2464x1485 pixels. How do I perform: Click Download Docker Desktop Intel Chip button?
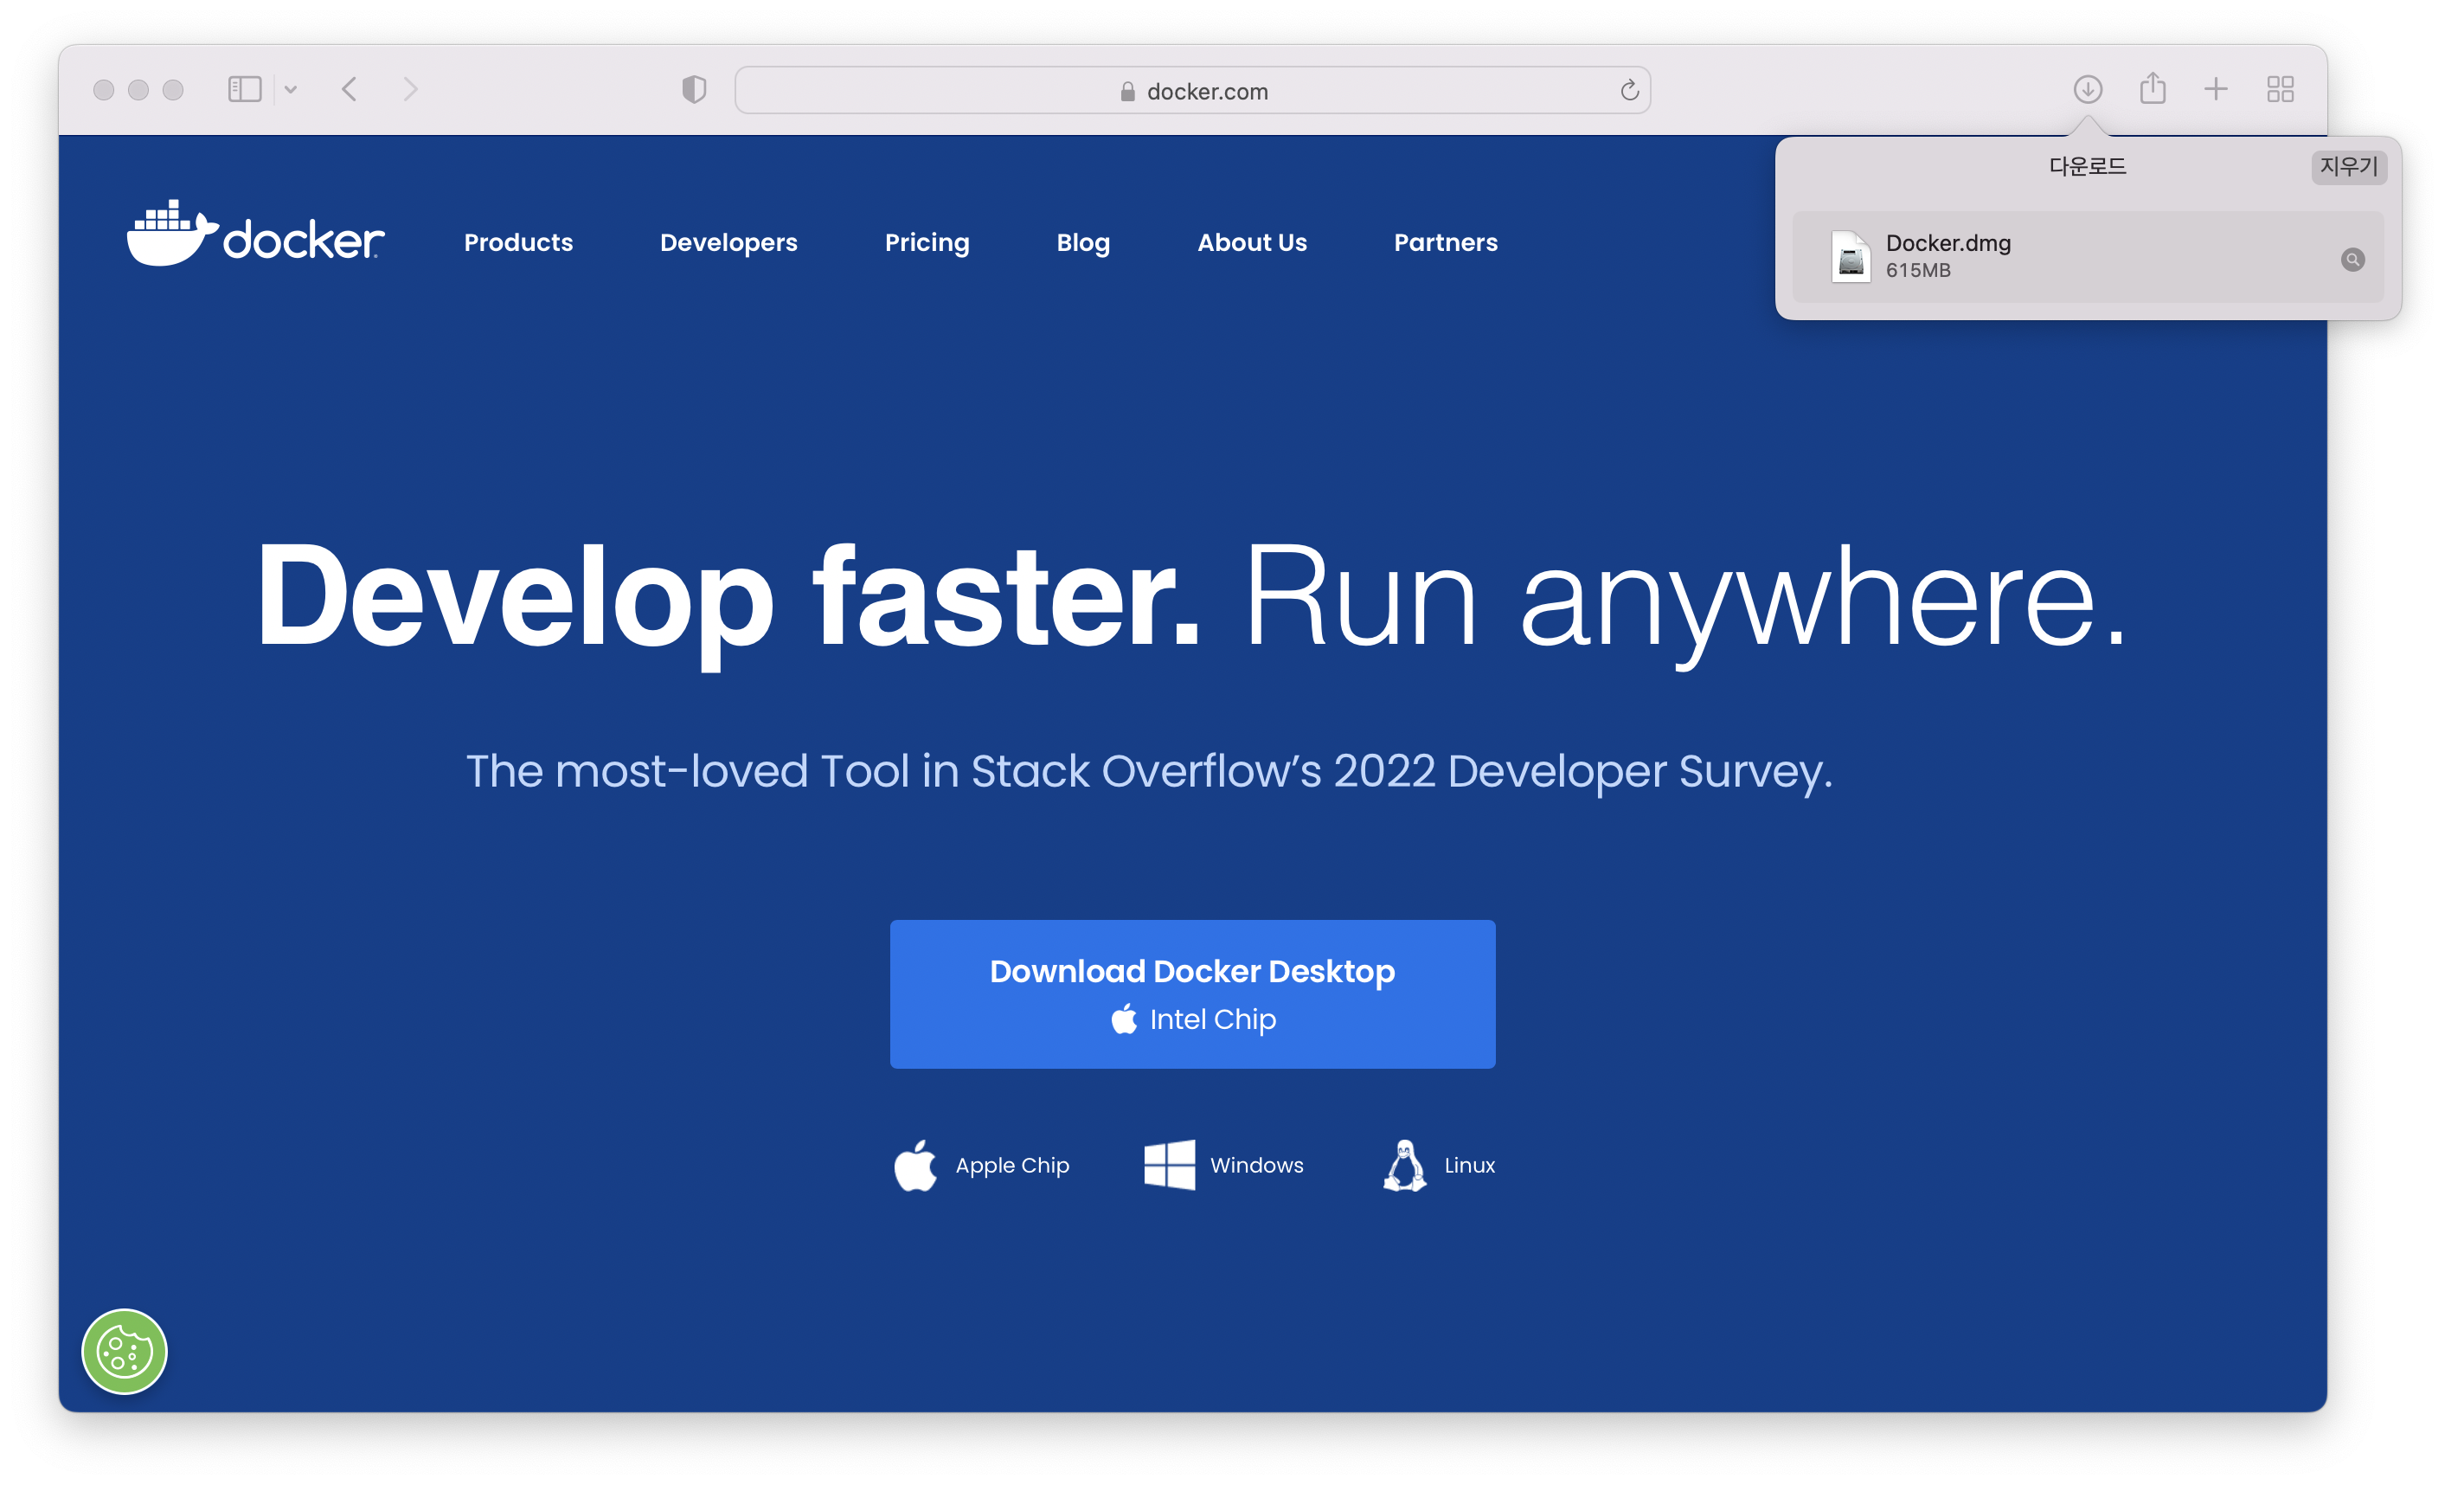(1192, 994)
